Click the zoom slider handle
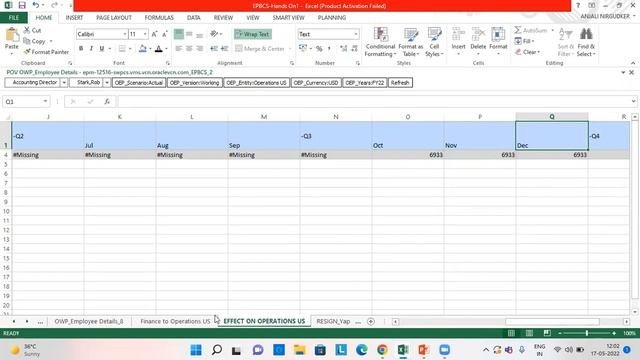The height and width of the screenshot is (360, 640). click(587, 333)
